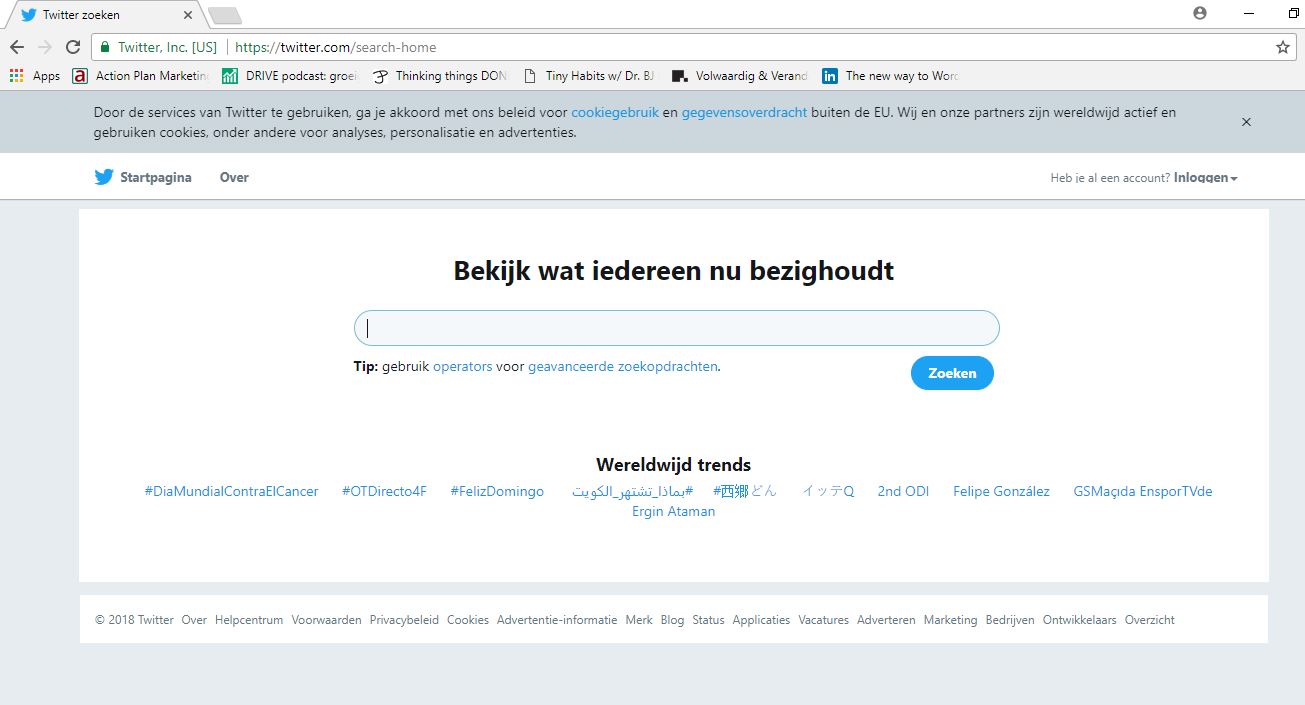Image resolution: width=1305 pixels, height=705 pixels.
Task: Open the geavanceerde zoekopdrachten link
Action: (622, 367)
